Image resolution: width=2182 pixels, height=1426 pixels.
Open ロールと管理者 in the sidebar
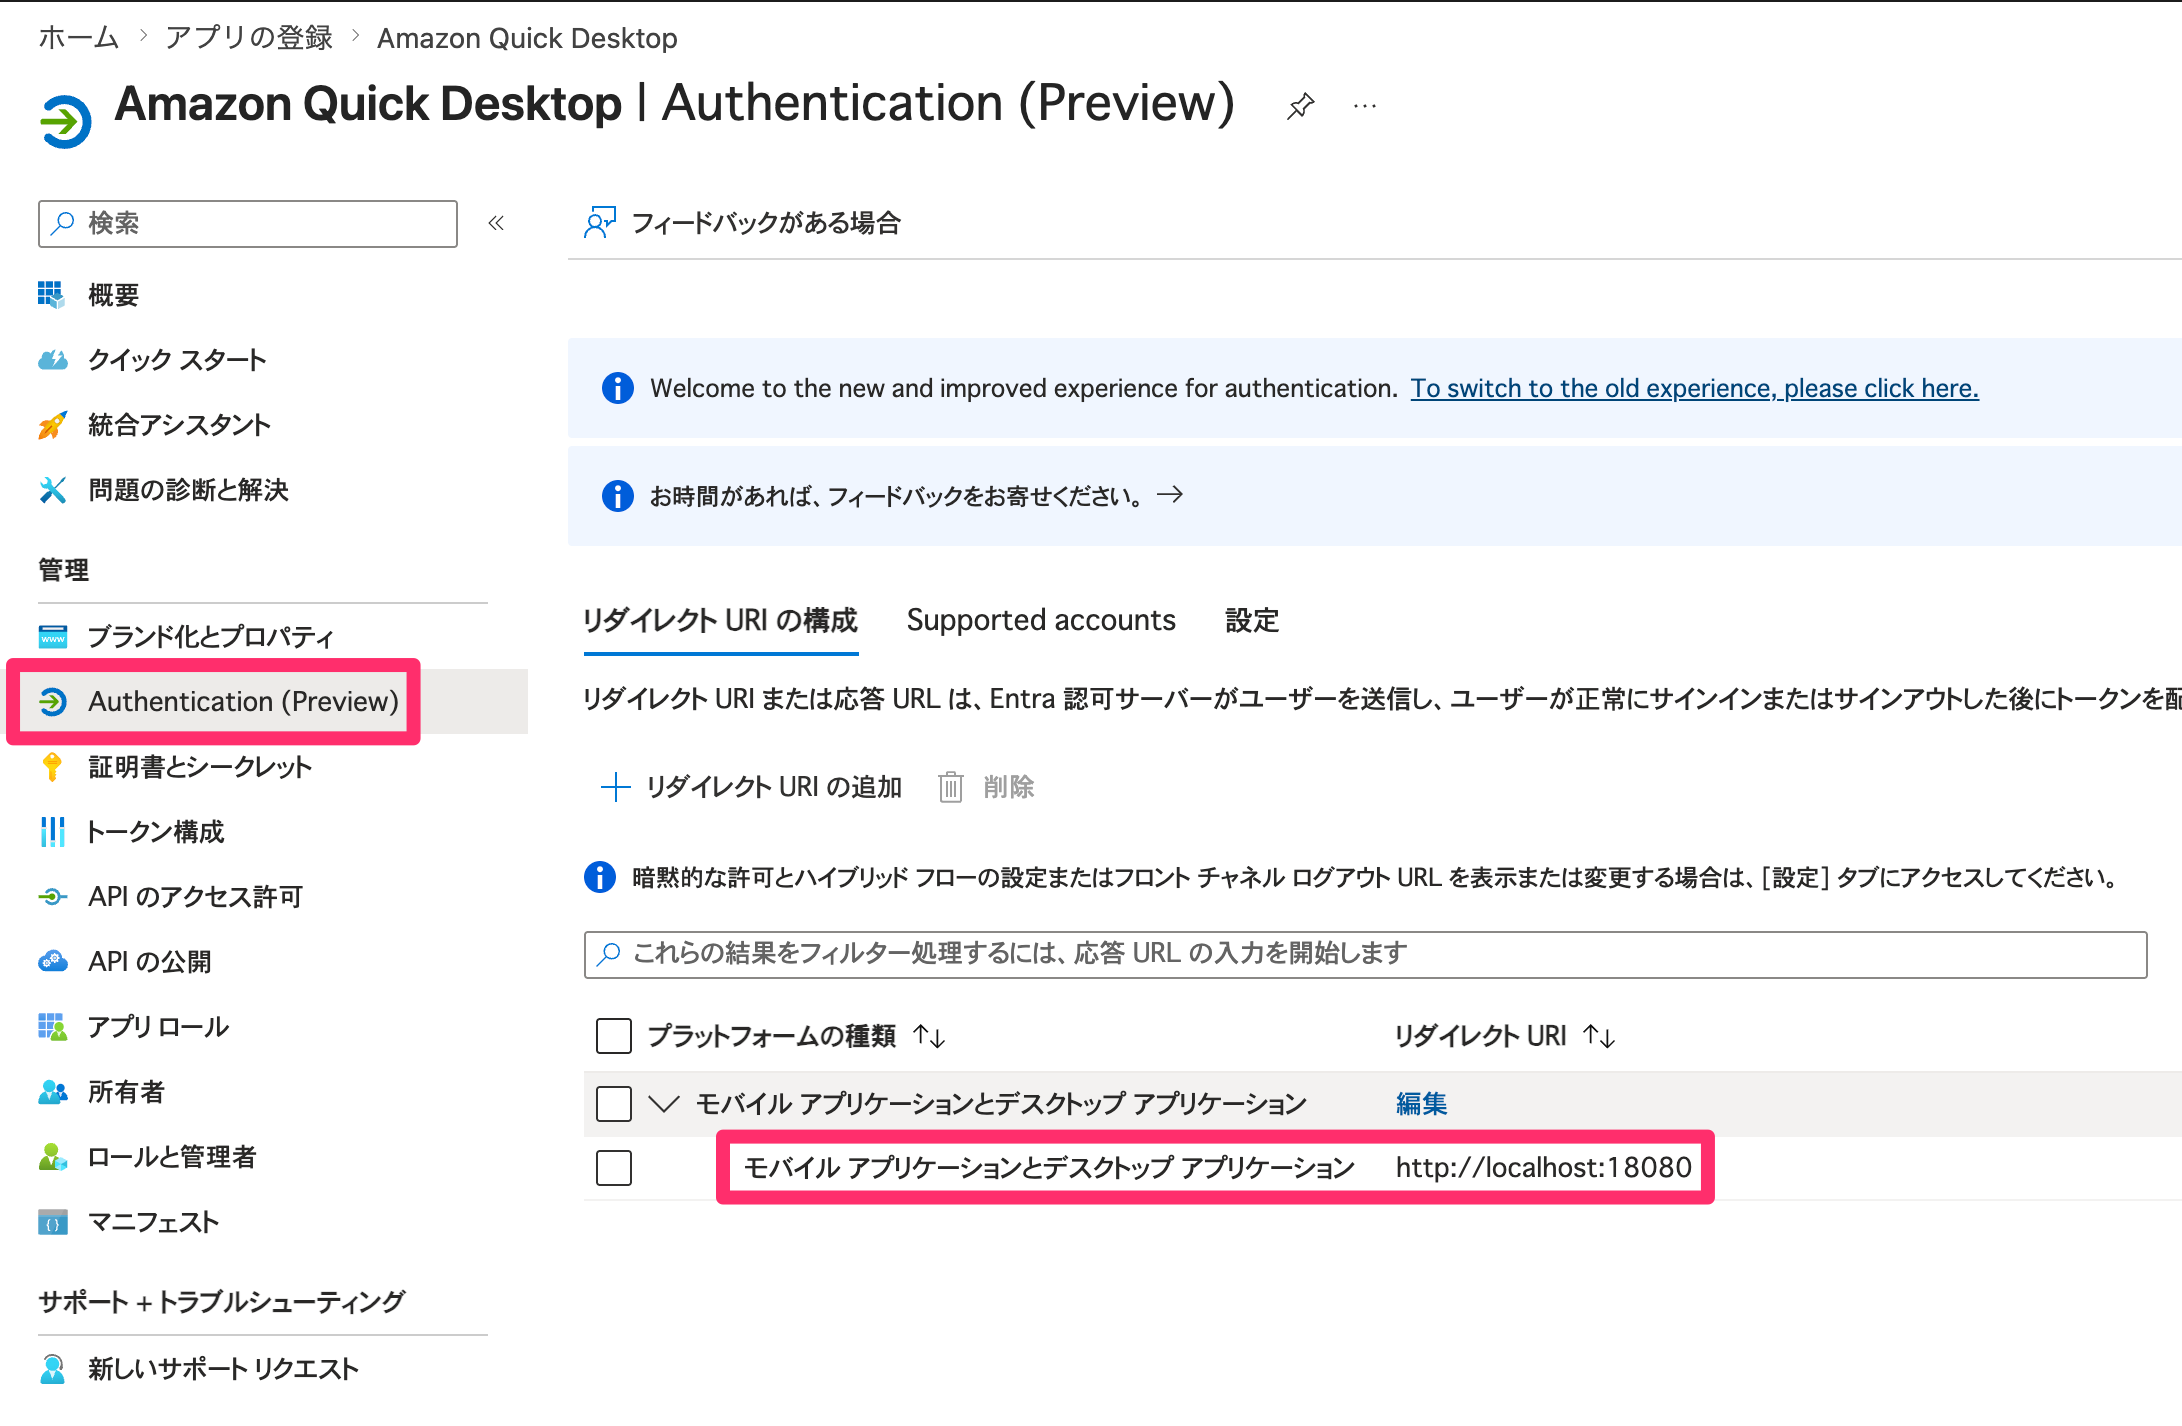[172, 1157]
